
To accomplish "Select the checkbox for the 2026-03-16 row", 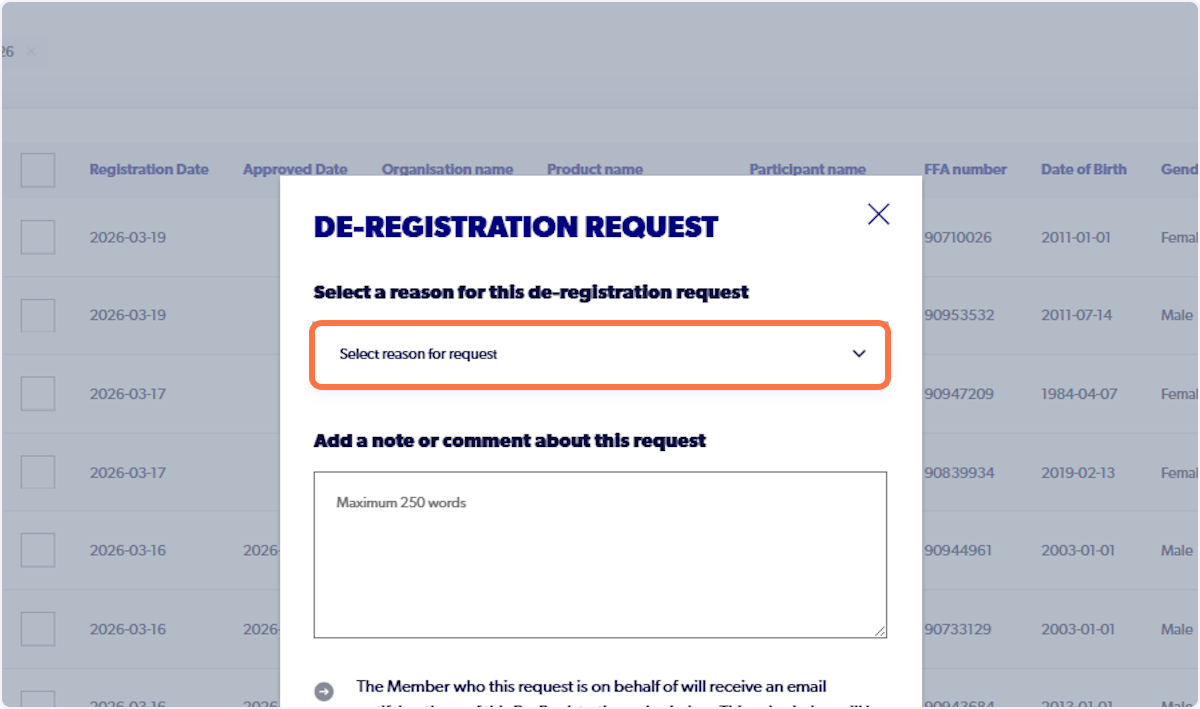I will click(x=37, y=550).
